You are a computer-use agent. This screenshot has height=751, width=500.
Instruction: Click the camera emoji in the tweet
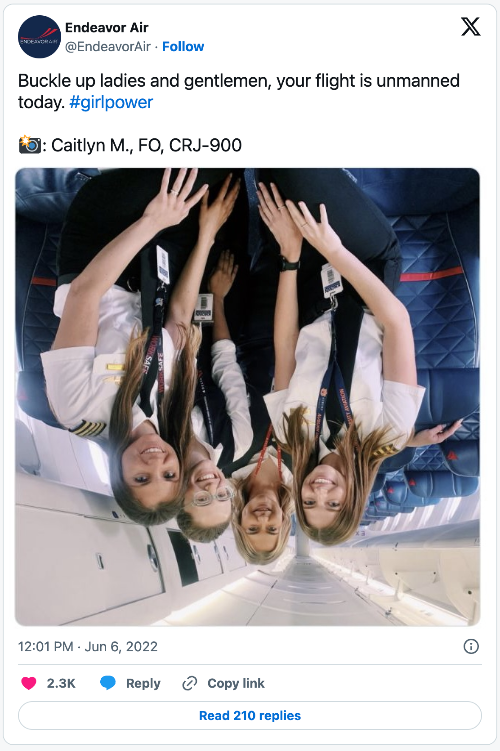point(30,145)
